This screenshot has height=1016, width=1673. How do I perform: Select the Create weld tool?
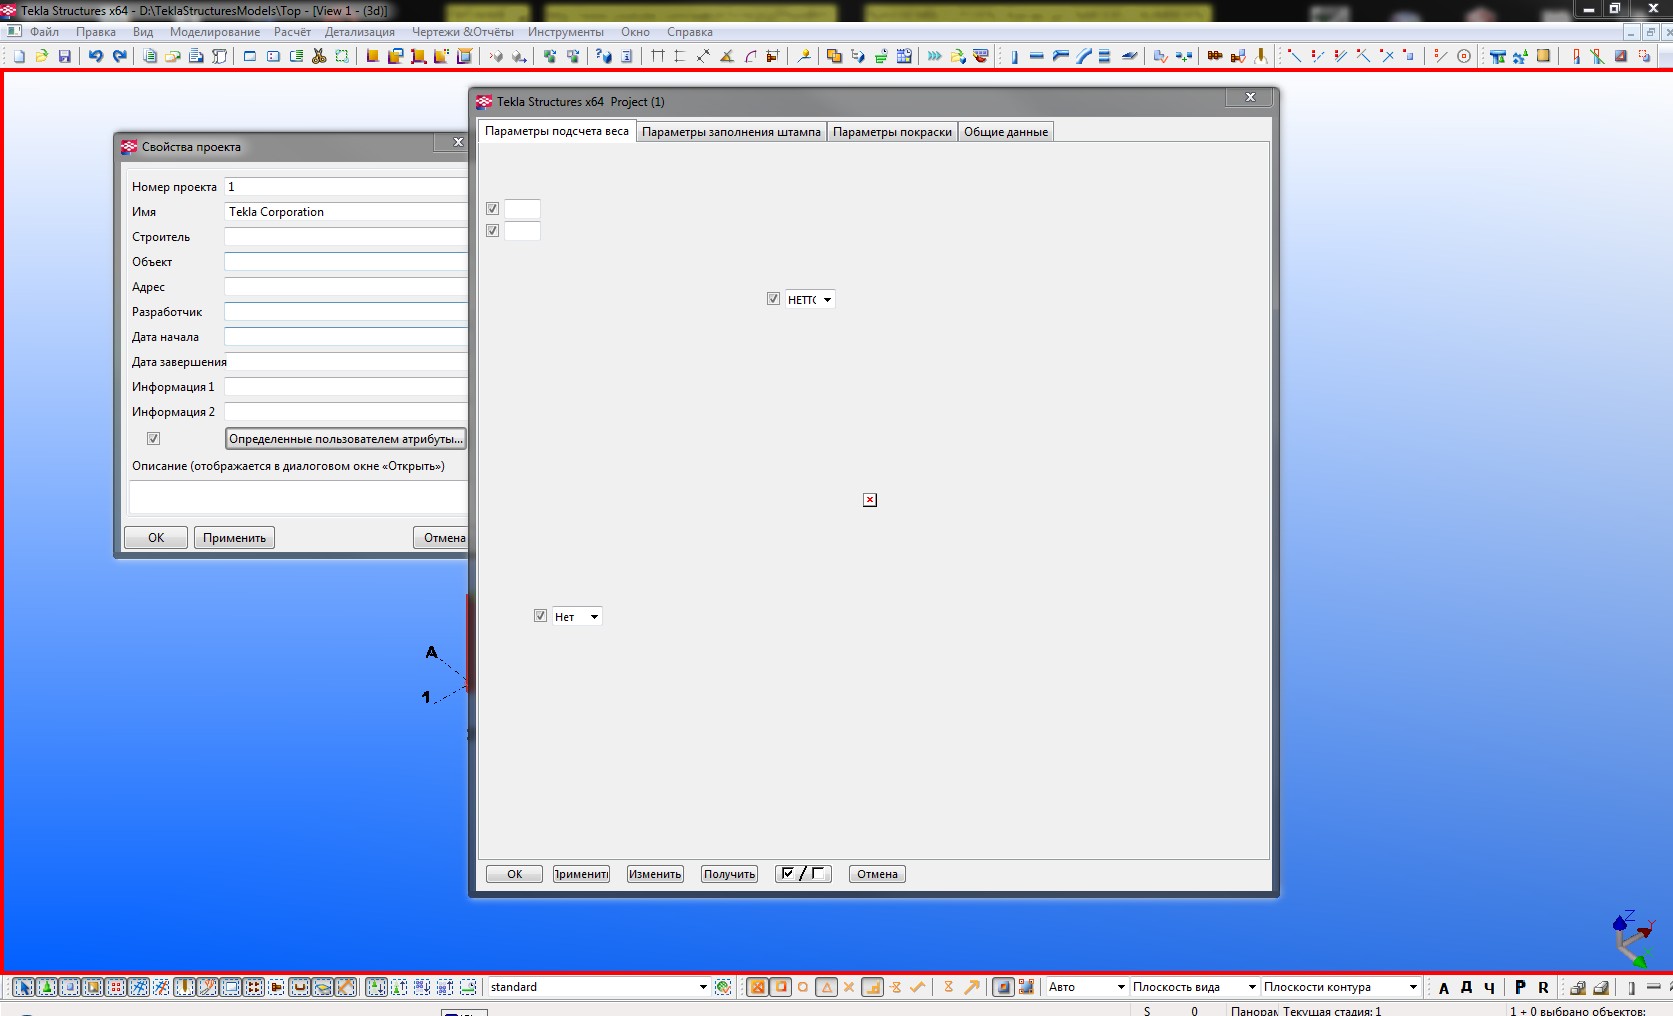point(1261,56)
